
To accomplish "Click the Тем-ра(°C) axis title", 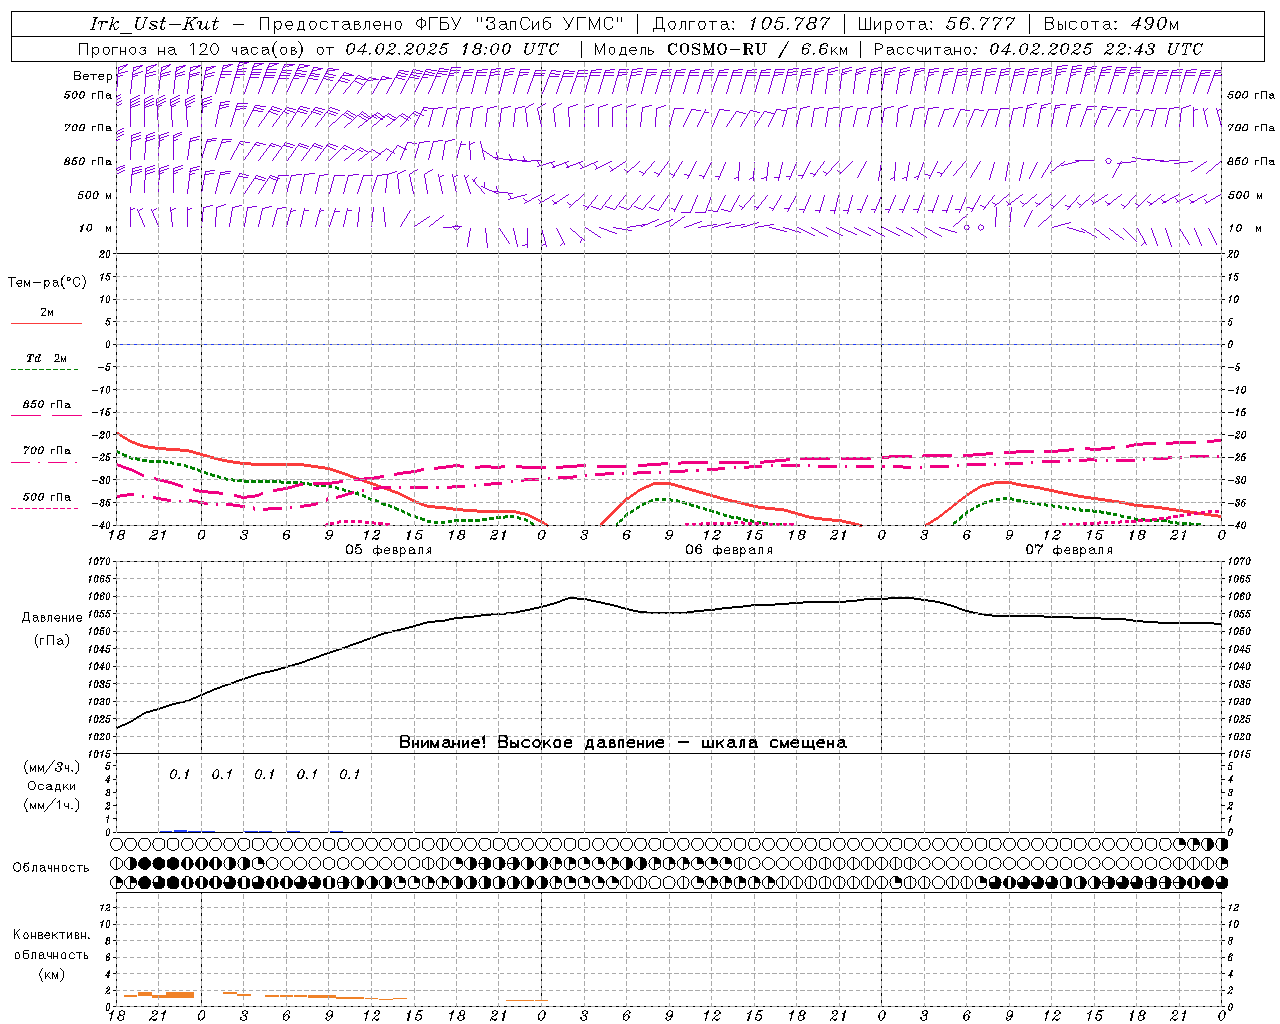I will 47,283.
